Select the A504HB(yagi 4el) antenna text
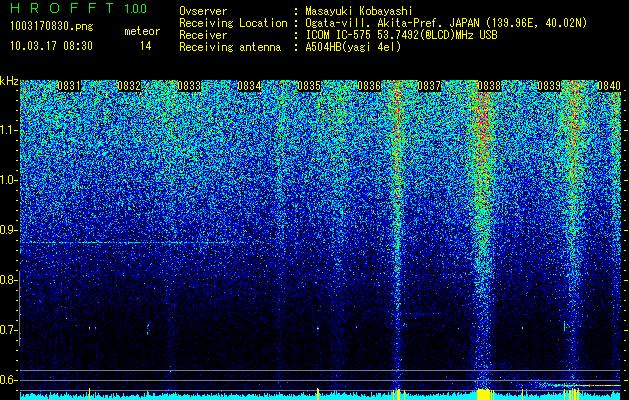The height and width of the screenshot is (400, 629). (353, 47)
